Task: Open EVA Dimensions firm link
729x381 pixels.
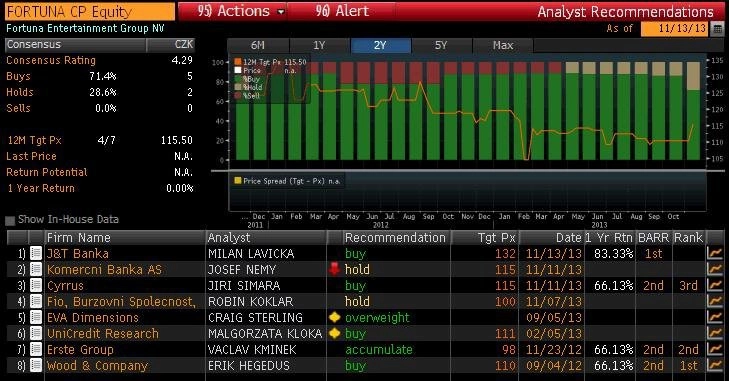Action: tap(93, 318)
